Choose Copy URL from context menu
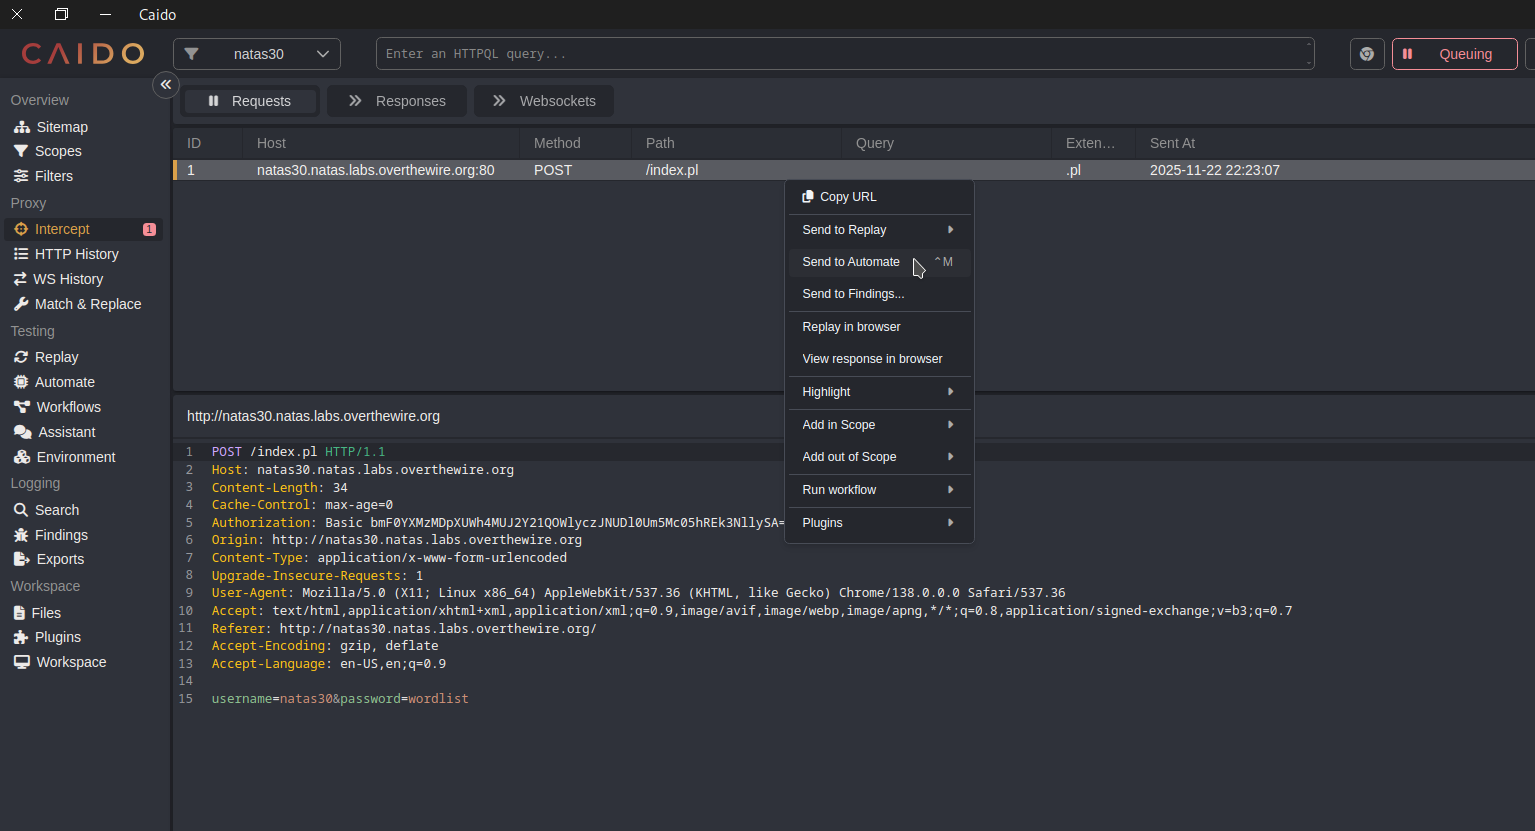The height and width of the screenshot is (831, 1535). (847, 197)
